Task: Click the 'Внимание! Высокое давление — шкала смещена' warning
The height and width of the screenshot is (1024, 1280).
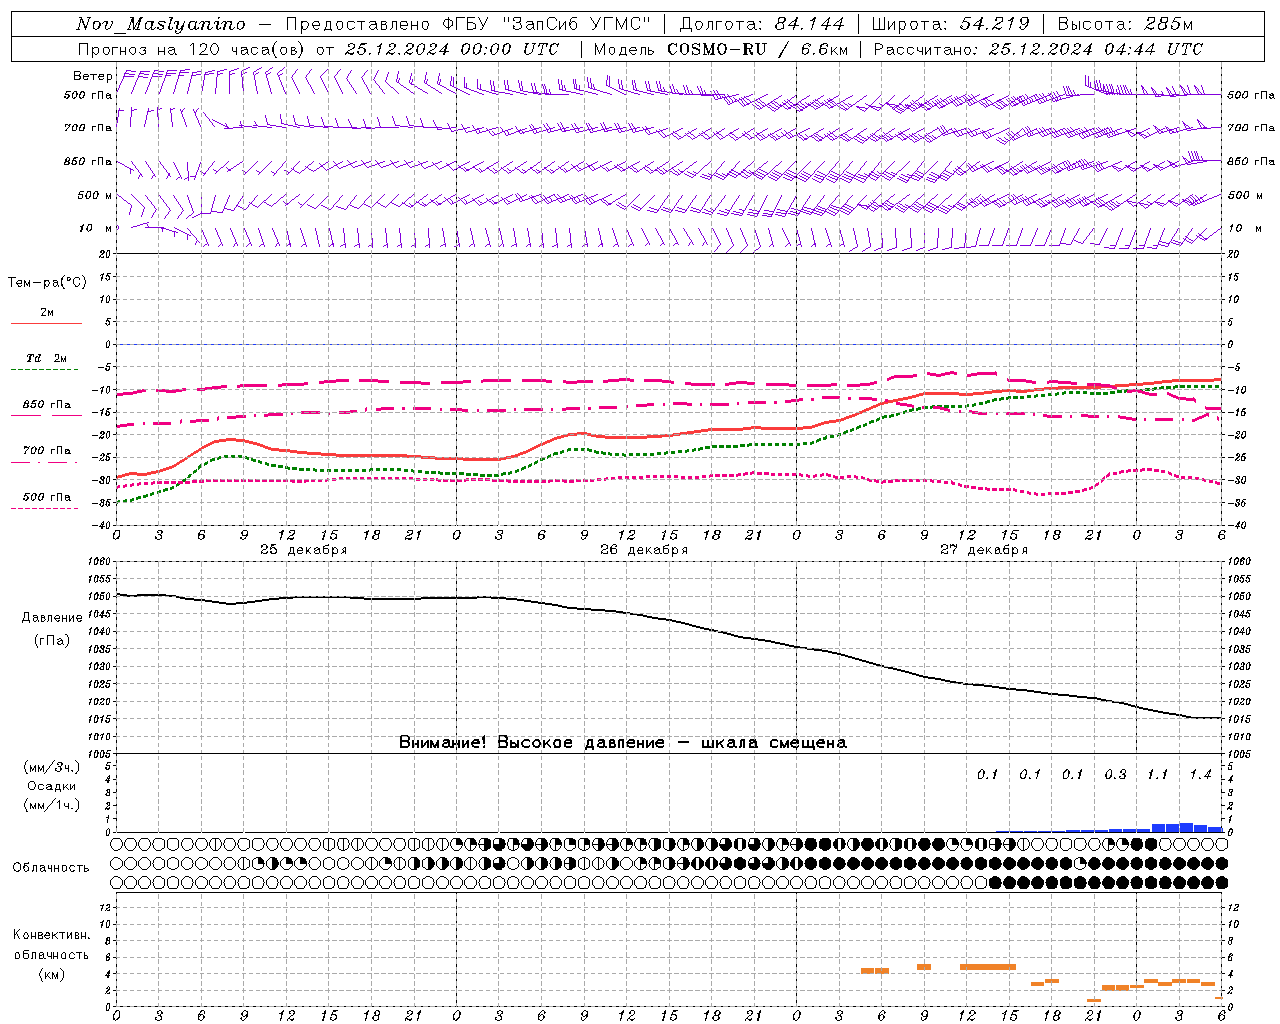Action: pos(623,743)
